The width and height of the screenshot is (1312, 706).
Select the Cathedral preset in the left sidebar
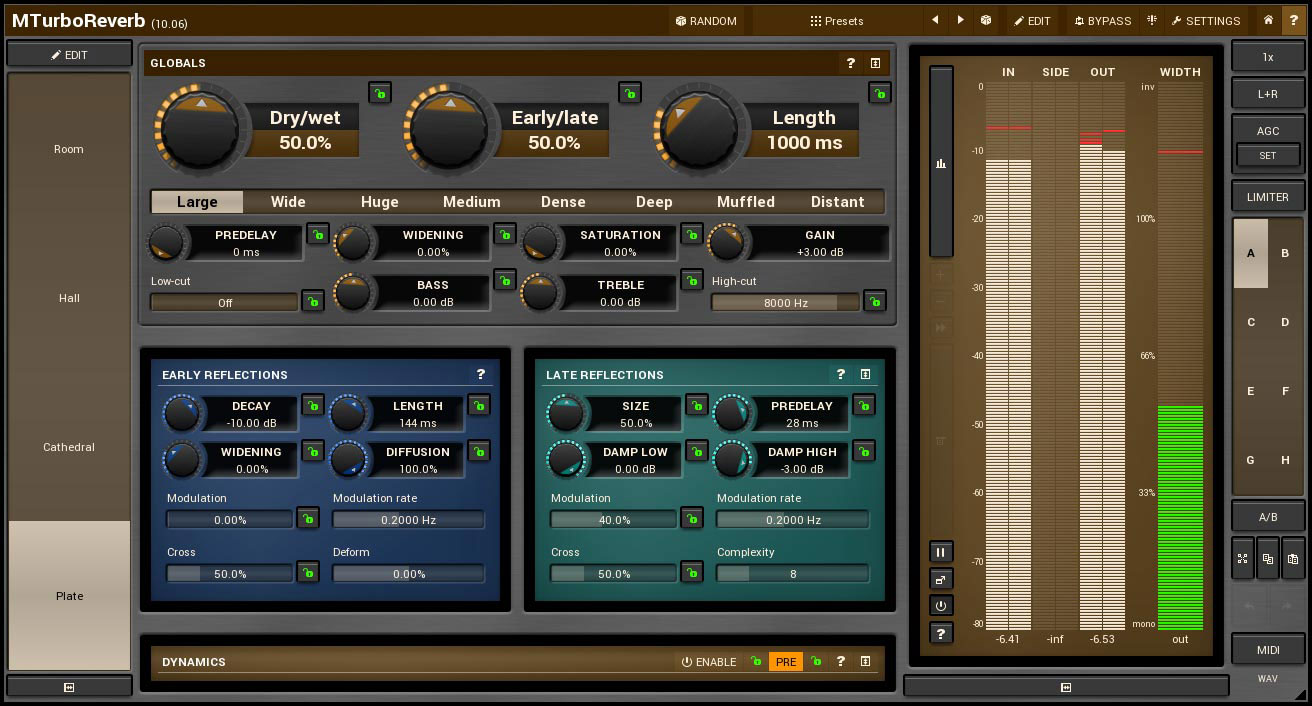coord(68,447)
